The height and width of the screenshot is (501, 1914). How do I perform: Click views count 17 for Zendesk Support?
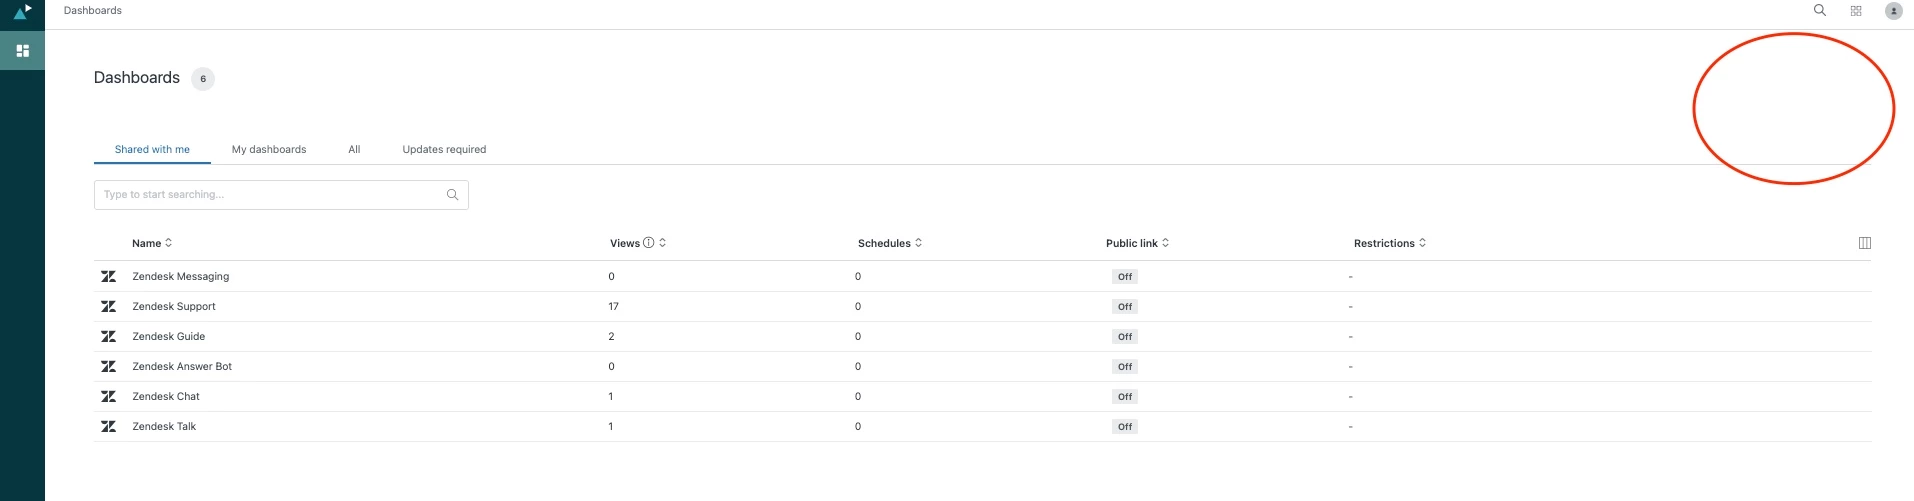point(613,306)
